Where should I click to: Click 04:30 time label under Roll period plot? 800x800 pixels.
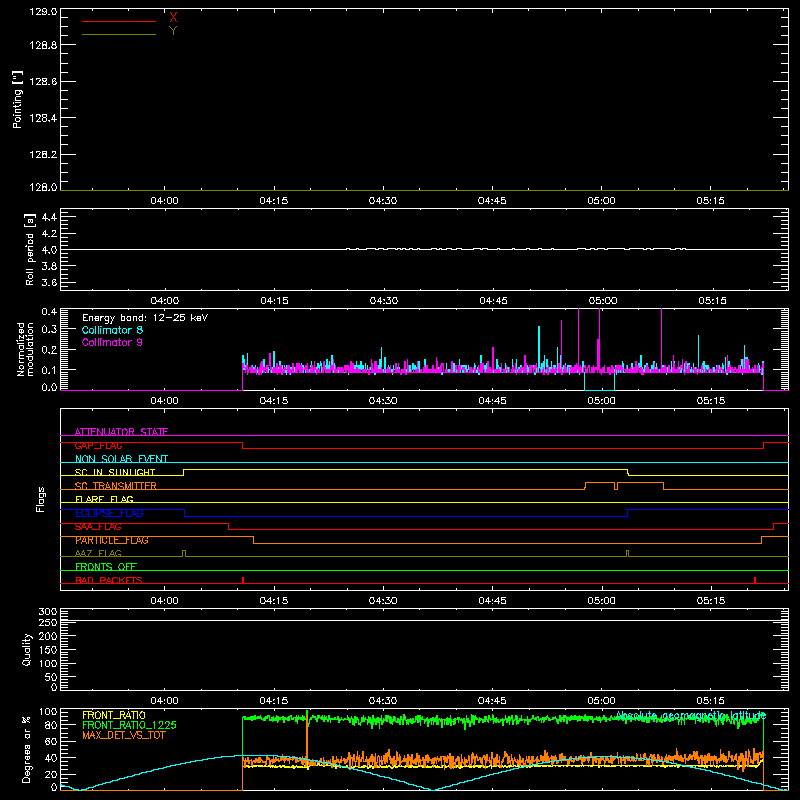coord(384,301)
